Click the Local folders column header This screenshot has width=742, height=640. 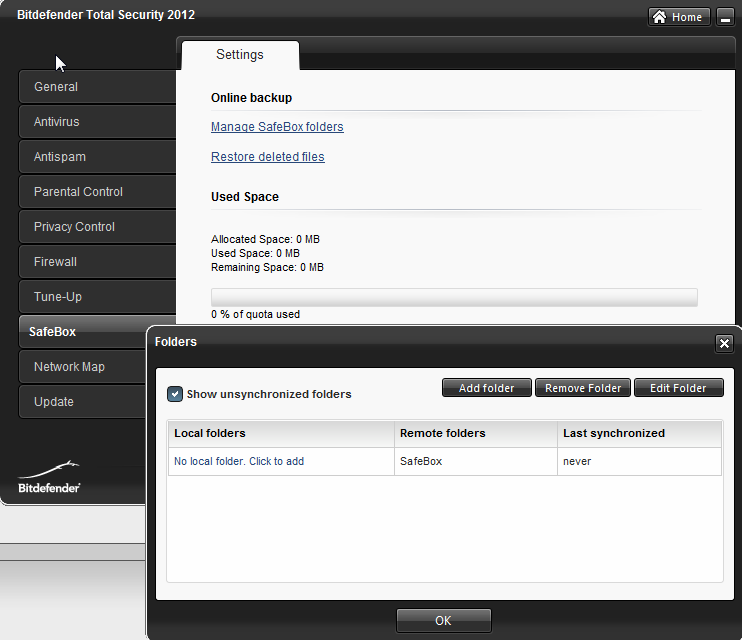pos(281,434)
